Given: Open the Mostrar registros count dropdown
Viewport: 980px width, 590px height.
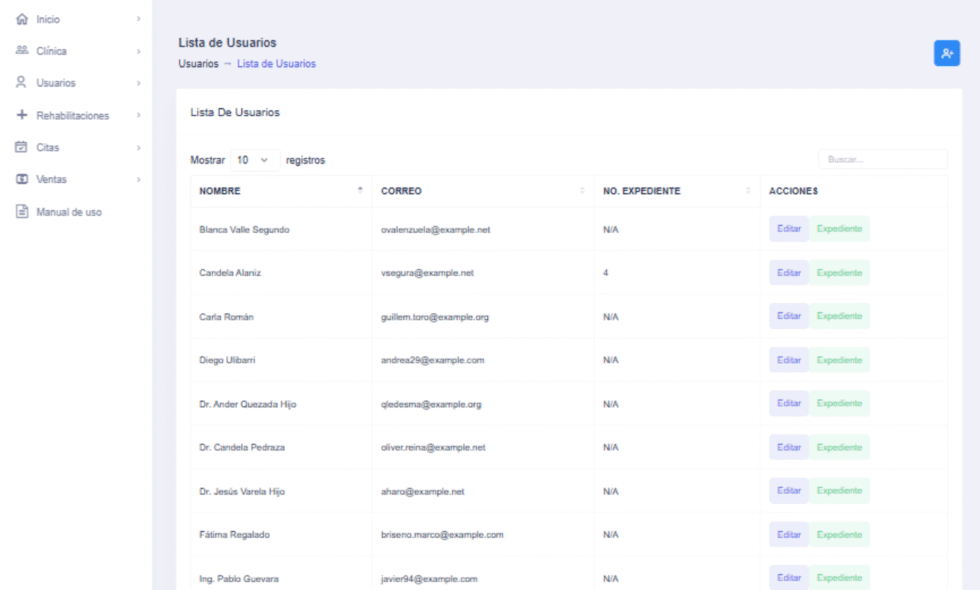Looking at the screenshot, I should (254, 160).
